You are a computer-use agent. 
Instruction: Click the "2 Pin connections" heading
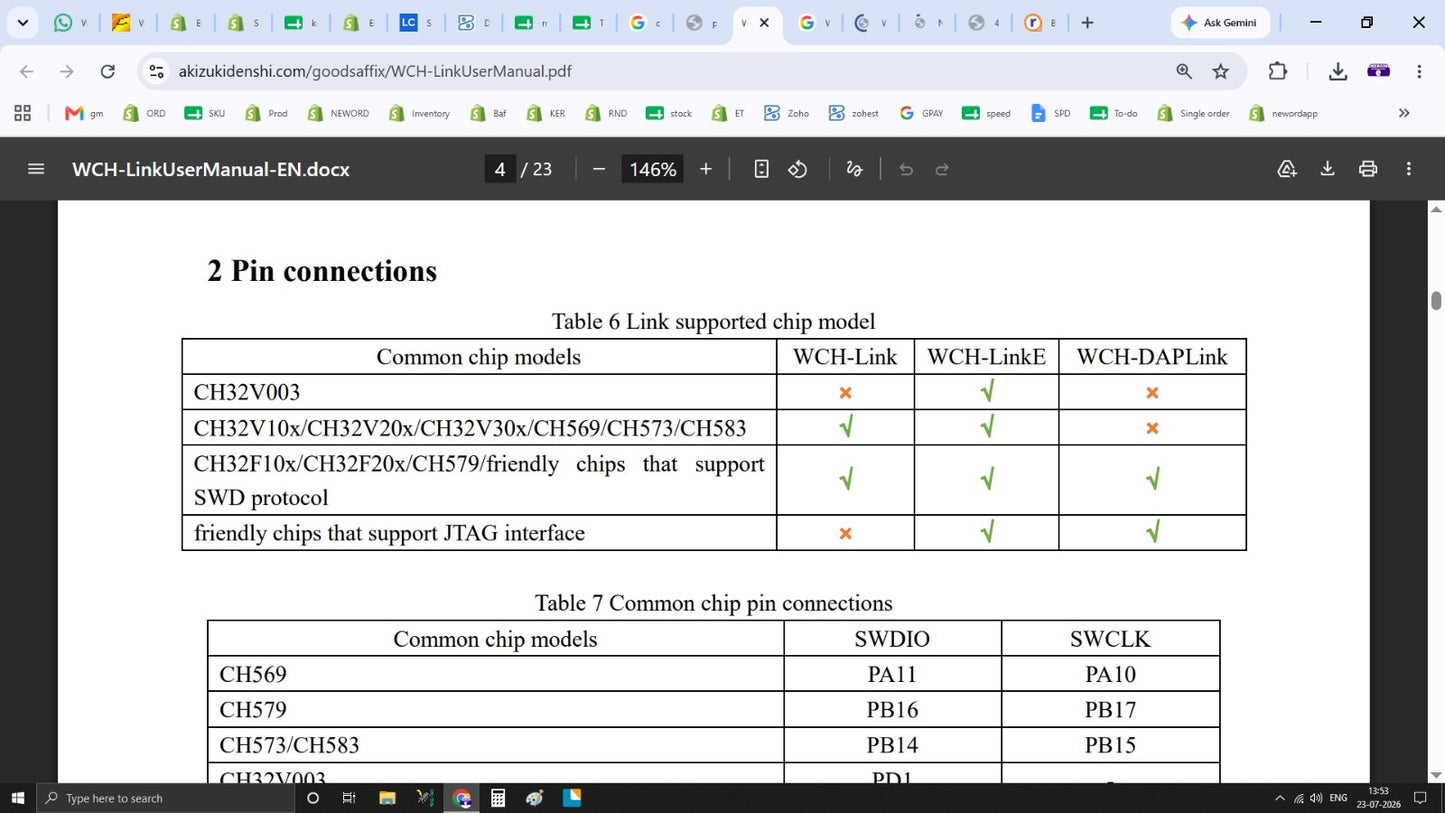click(322, 271)
